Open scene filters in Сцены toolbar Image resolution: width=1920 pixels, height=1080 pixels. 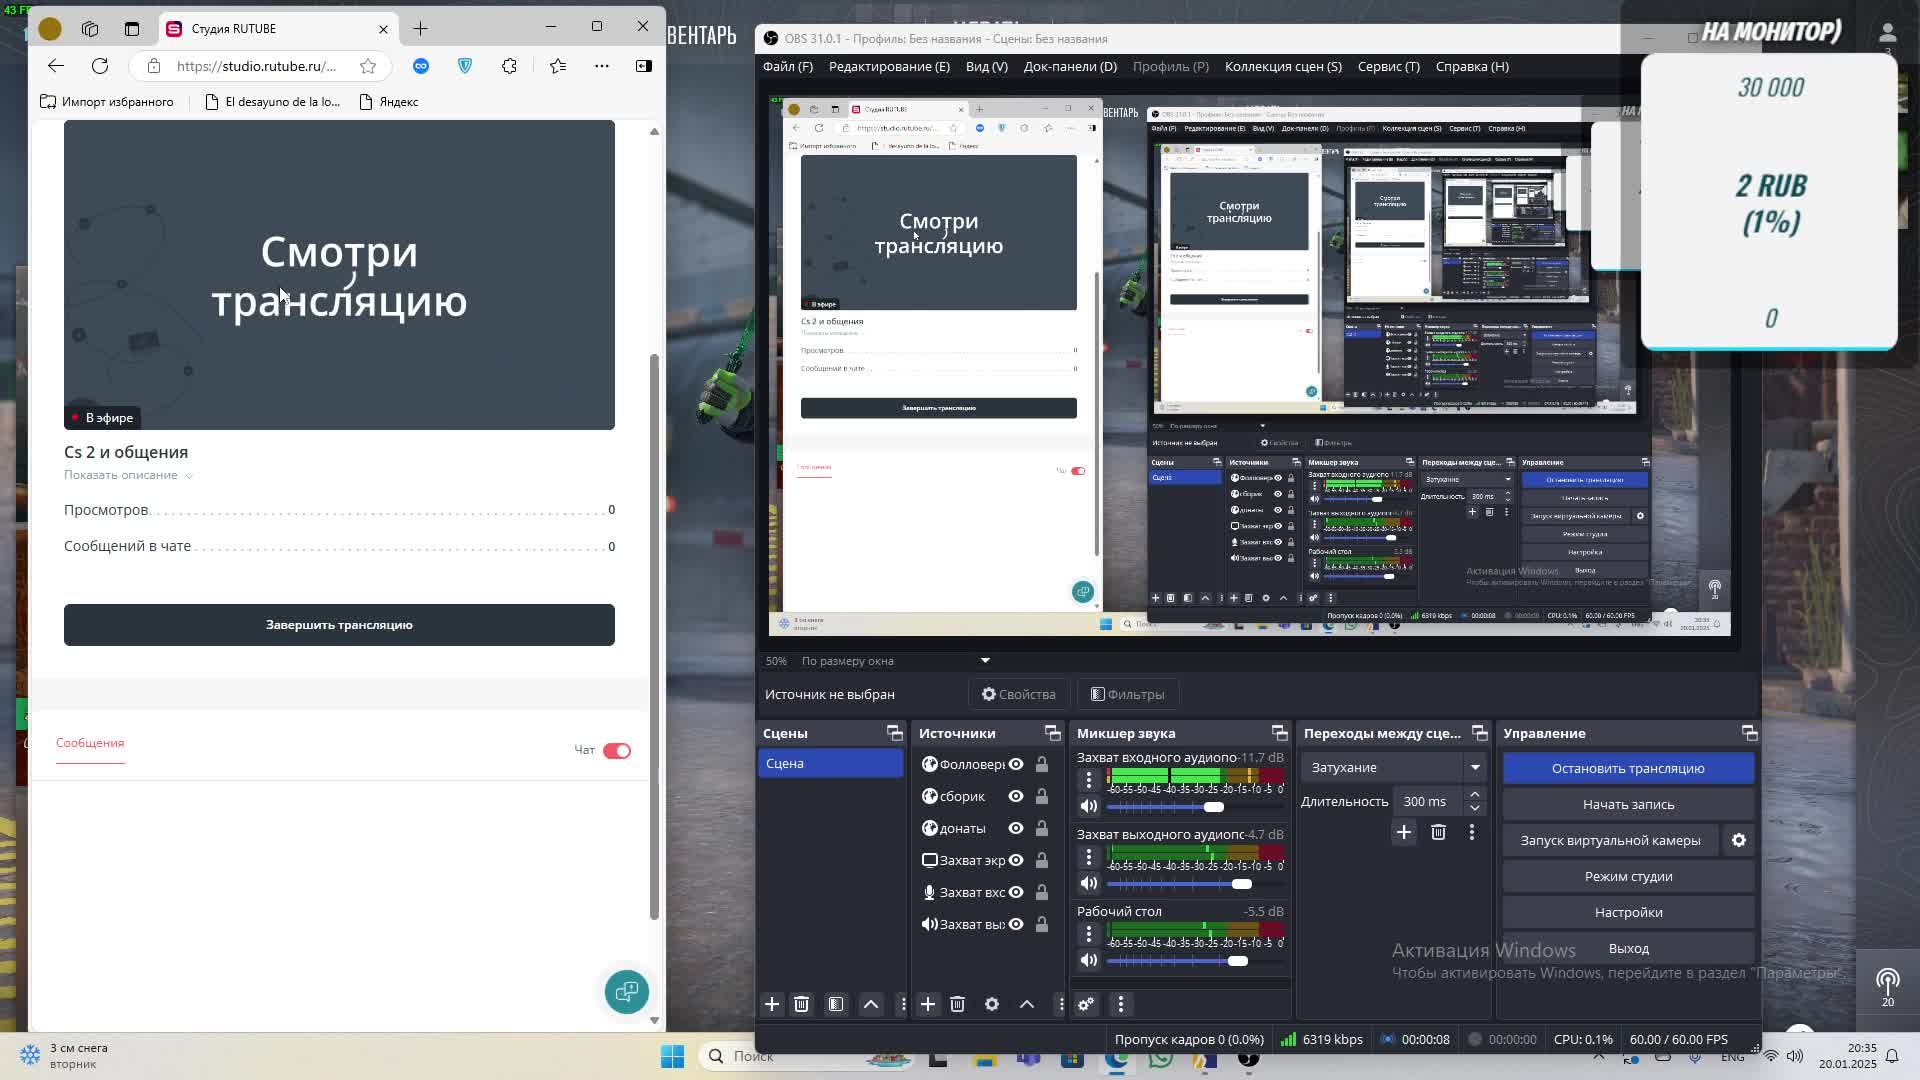coord(836,1004)
